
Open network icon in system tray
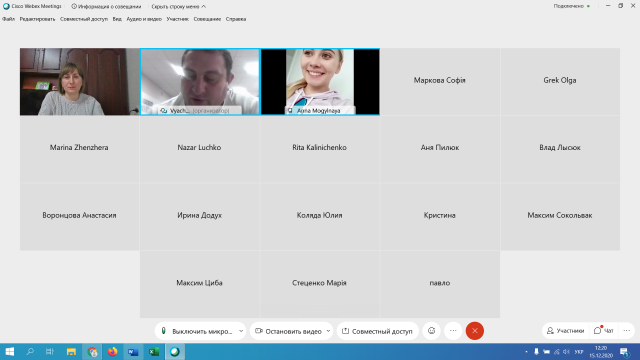click(x=556, y=351)
